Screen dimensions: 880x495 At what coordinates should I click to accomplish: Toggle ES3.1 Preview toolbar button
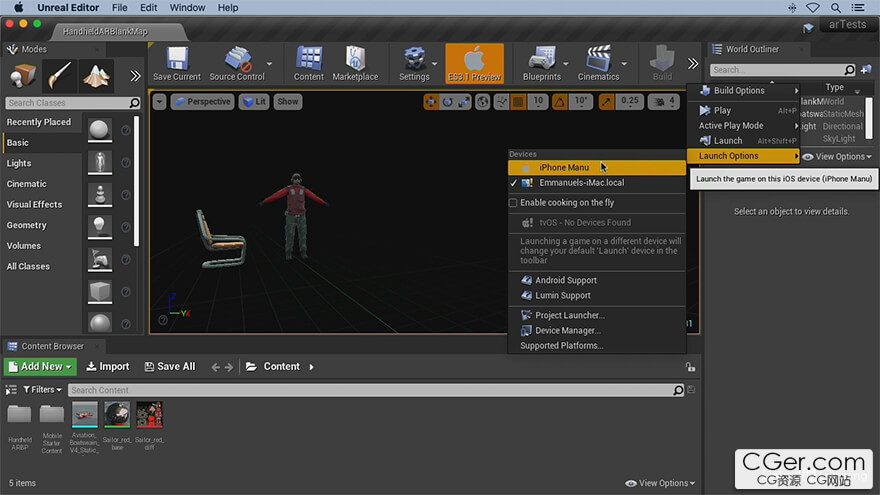pos(474,63)
